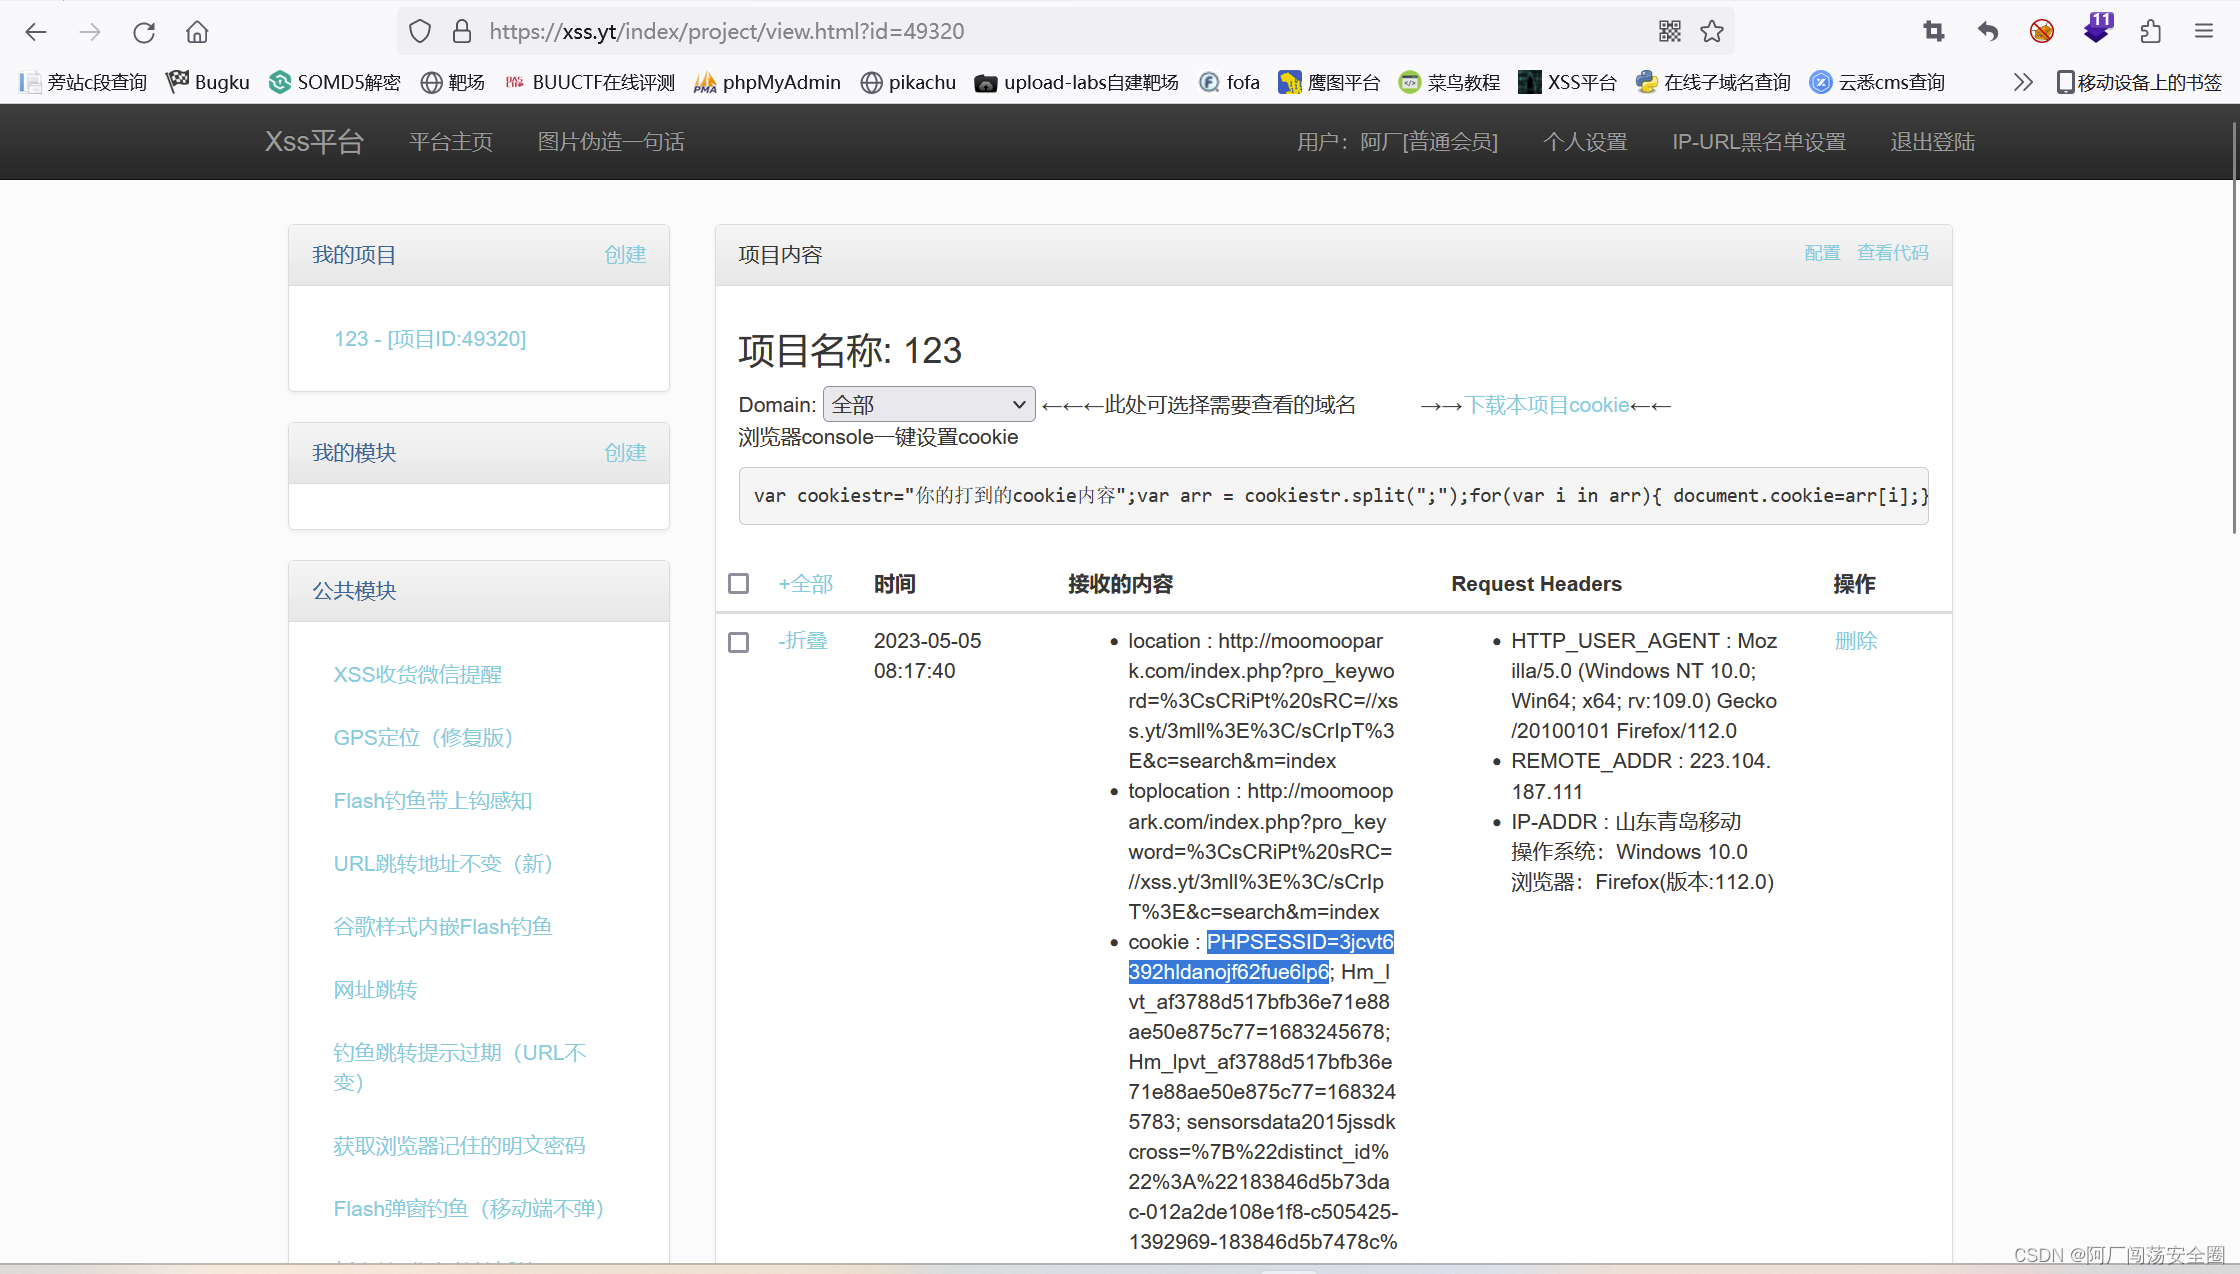Open IP-URL黑名单设置 menu item
The image size is (2240, 1274).
[x=1758, y=142]
